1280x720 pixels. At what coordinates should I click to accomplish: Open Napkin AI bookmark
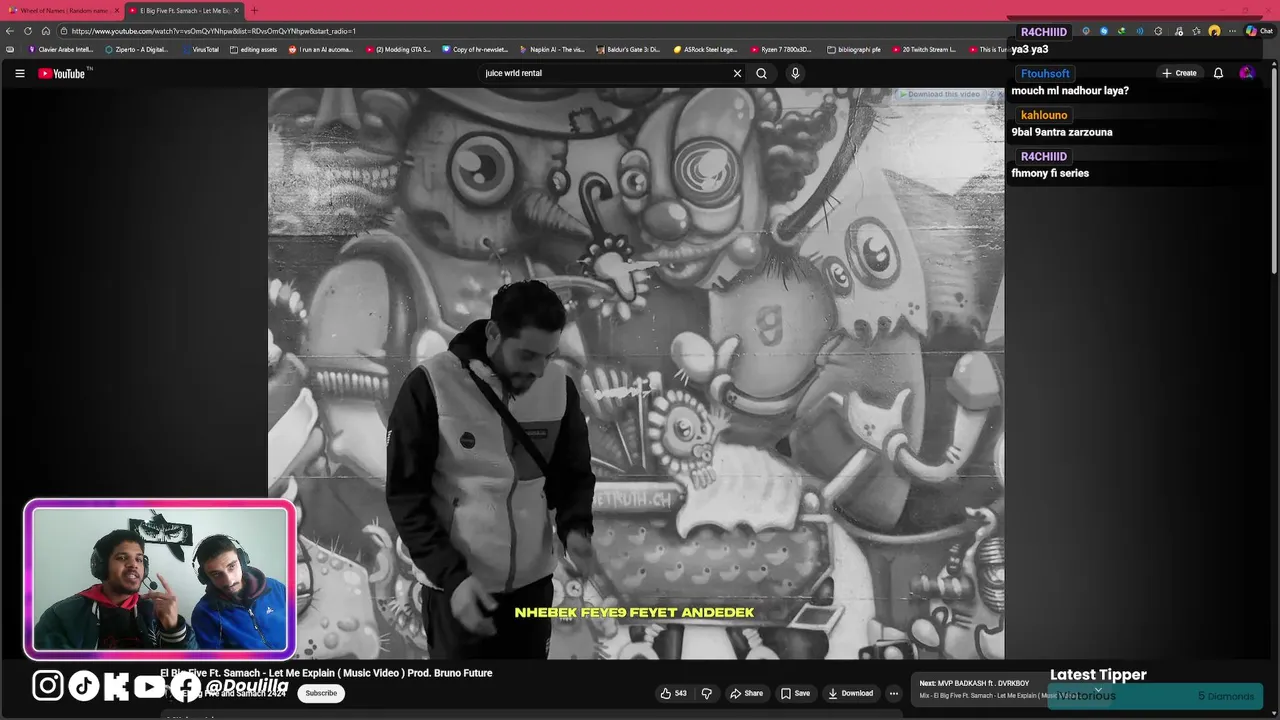552,49
